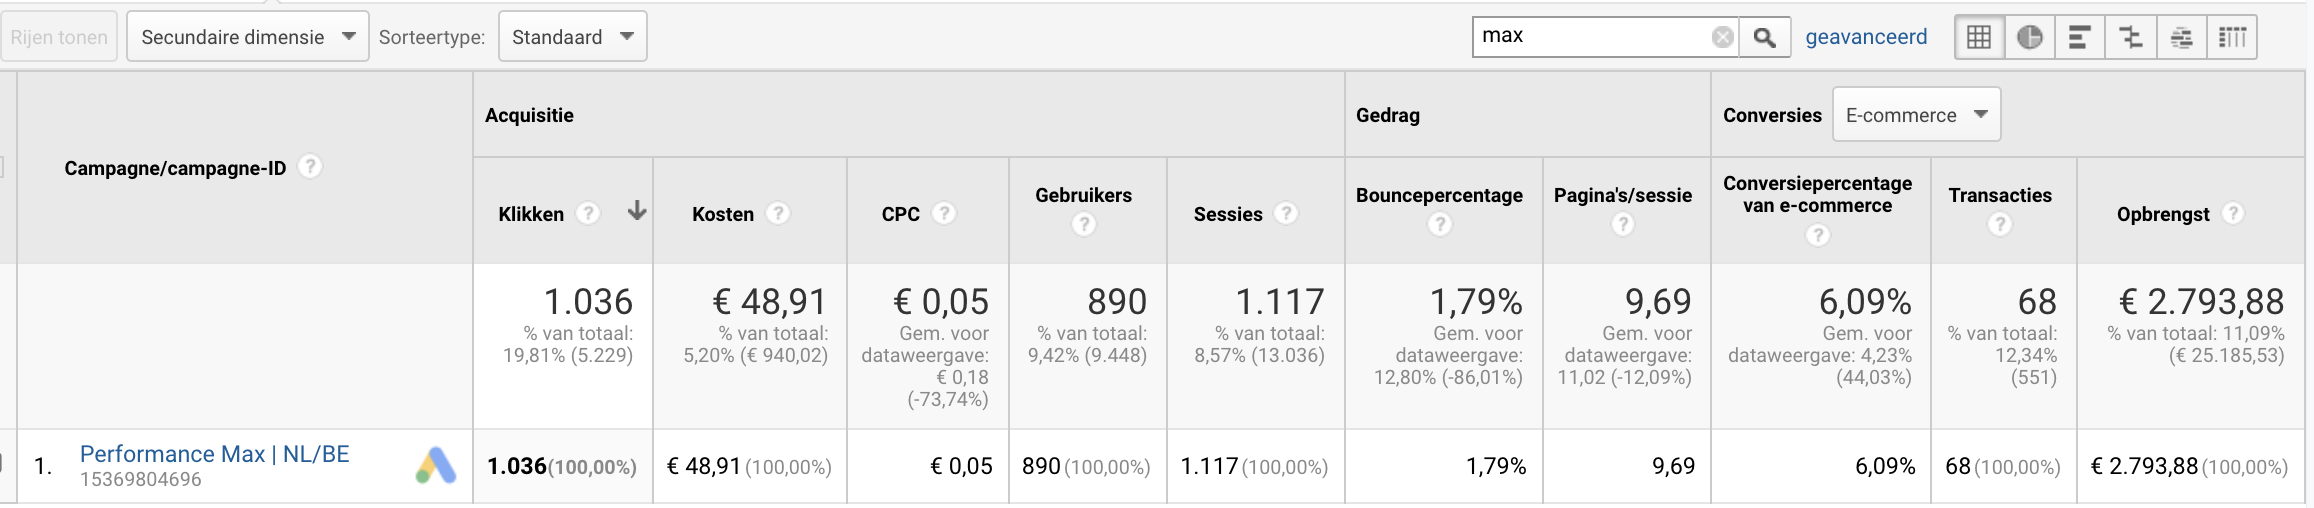Show help tooltip for Kosten column

coord(778,213)
